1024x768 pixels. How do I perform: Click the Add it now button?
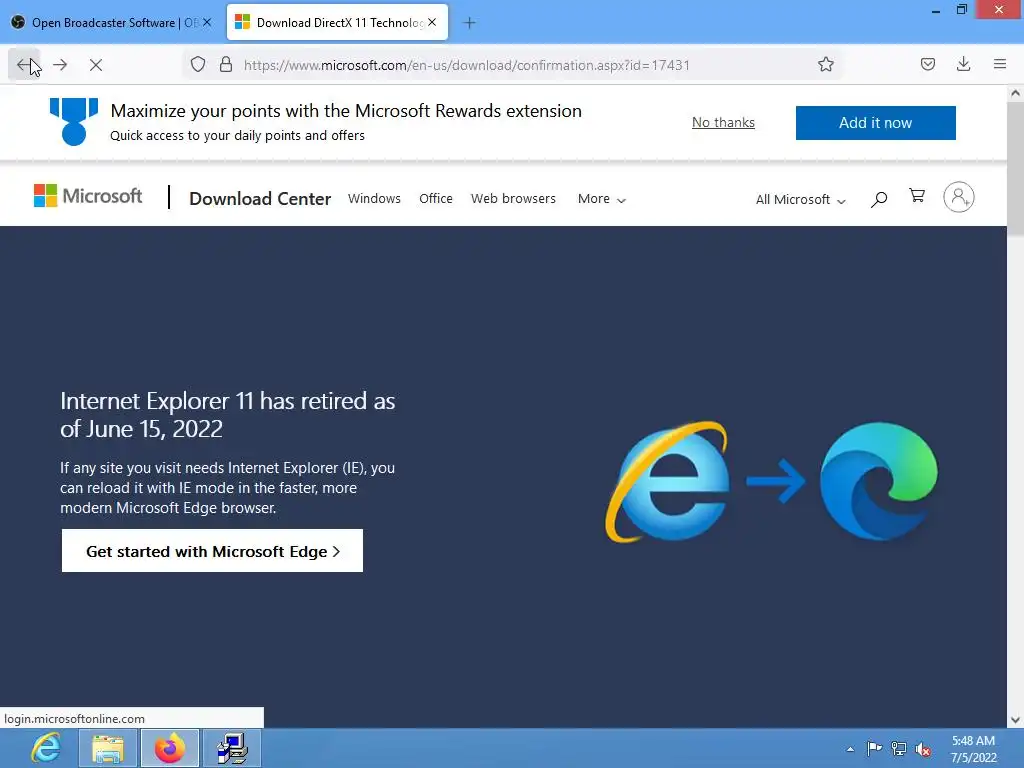(x=875, y=123)
